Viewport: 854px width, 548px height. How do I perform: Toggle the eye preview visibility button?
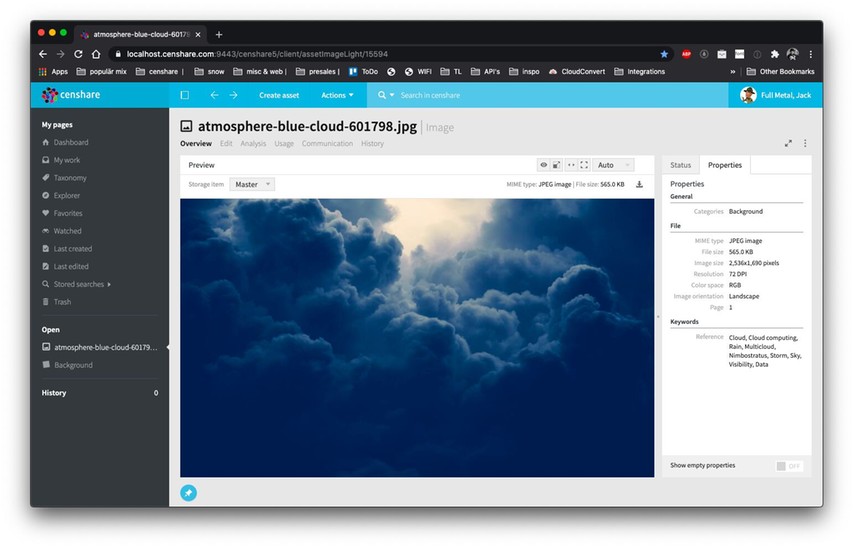point(544,165)
